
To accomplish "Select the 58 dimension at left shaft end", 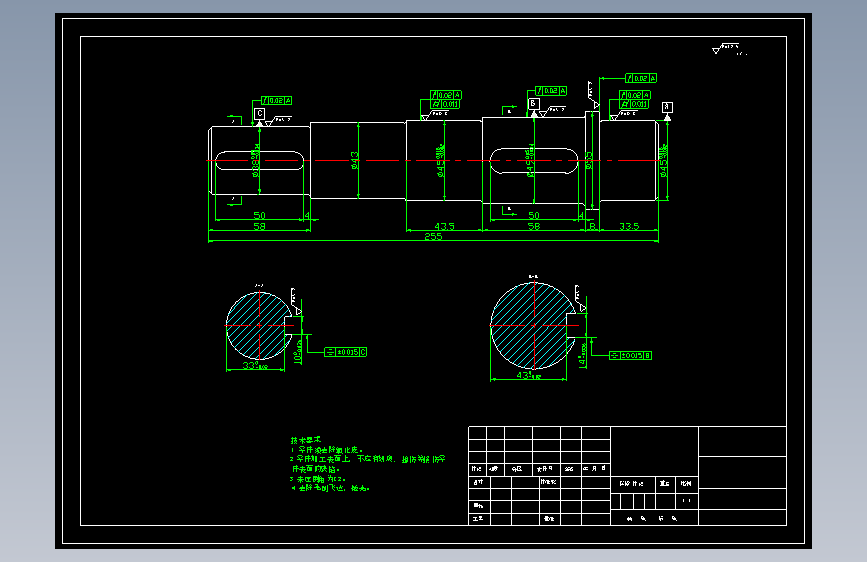I will click(x=259, y=226).
